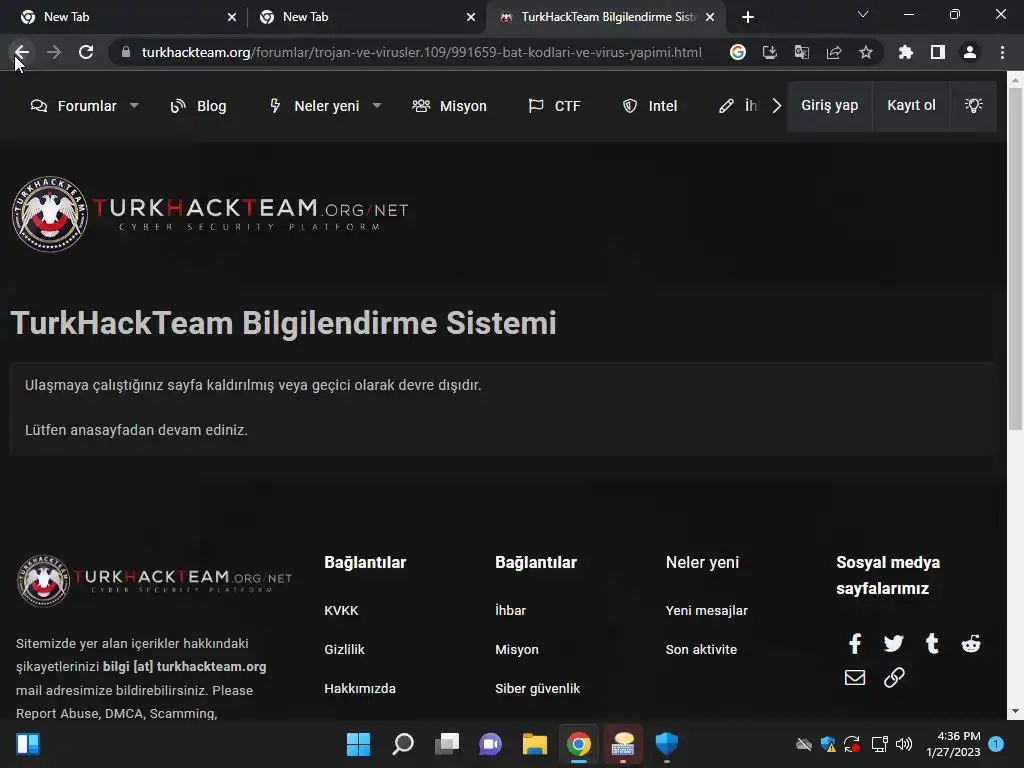This screenshot has height=768, width=1024.
Task: Click the TurkHackTeam footer logo
Action: [154, 580]
